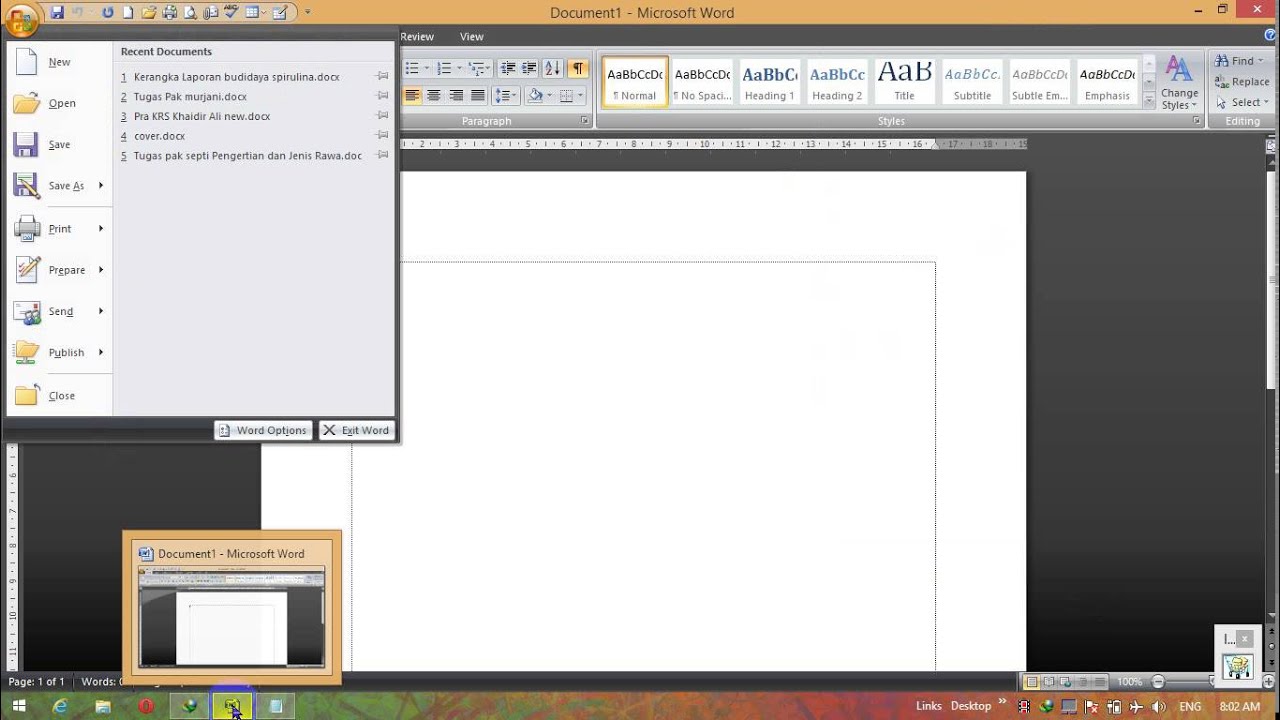This screenshot has width=1280, height=720.
Task: Open Select dropdown in Editing group
Action: (1240, 102)
